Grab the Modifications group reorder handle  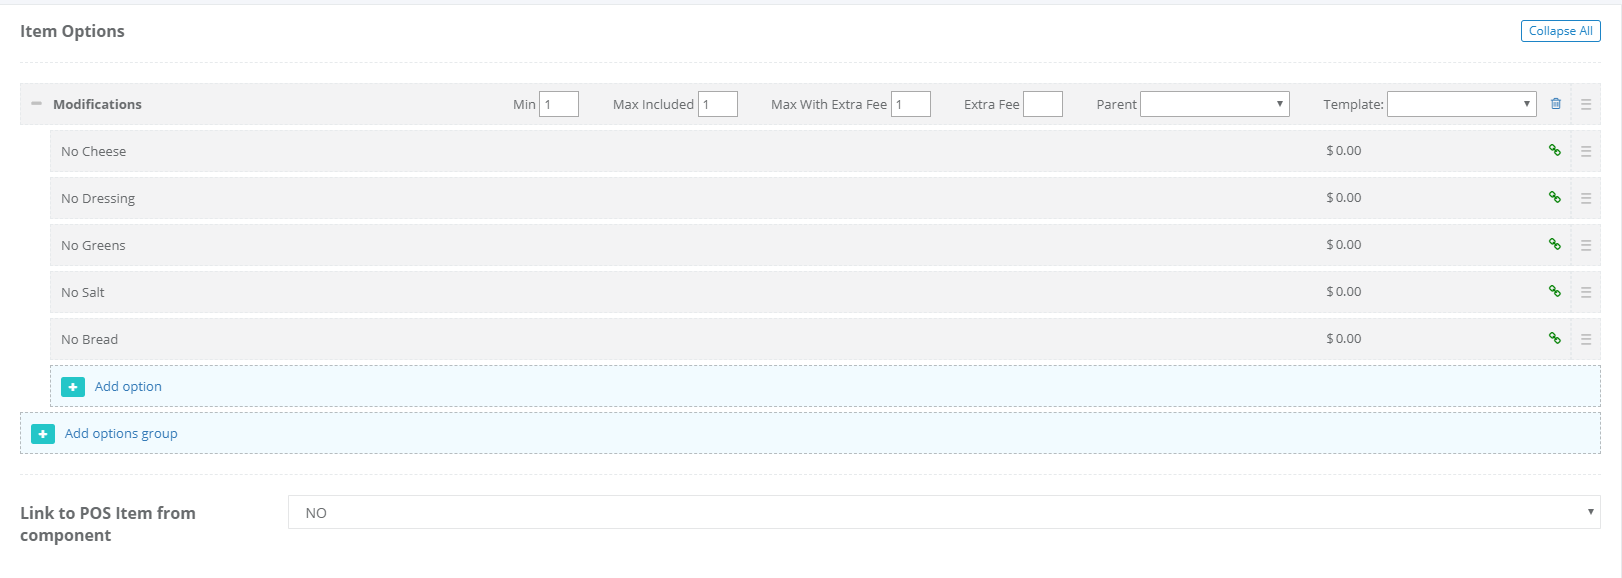(1586, 104)
